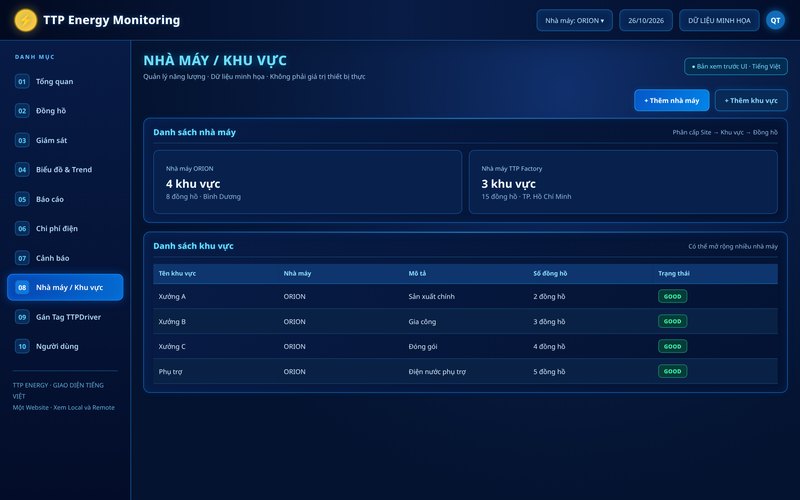Click Bản xem trước UI - Tiếng Việt badge
Viewport: 800px width, 500px height.
pyautogui.click(x=736, y=66)
